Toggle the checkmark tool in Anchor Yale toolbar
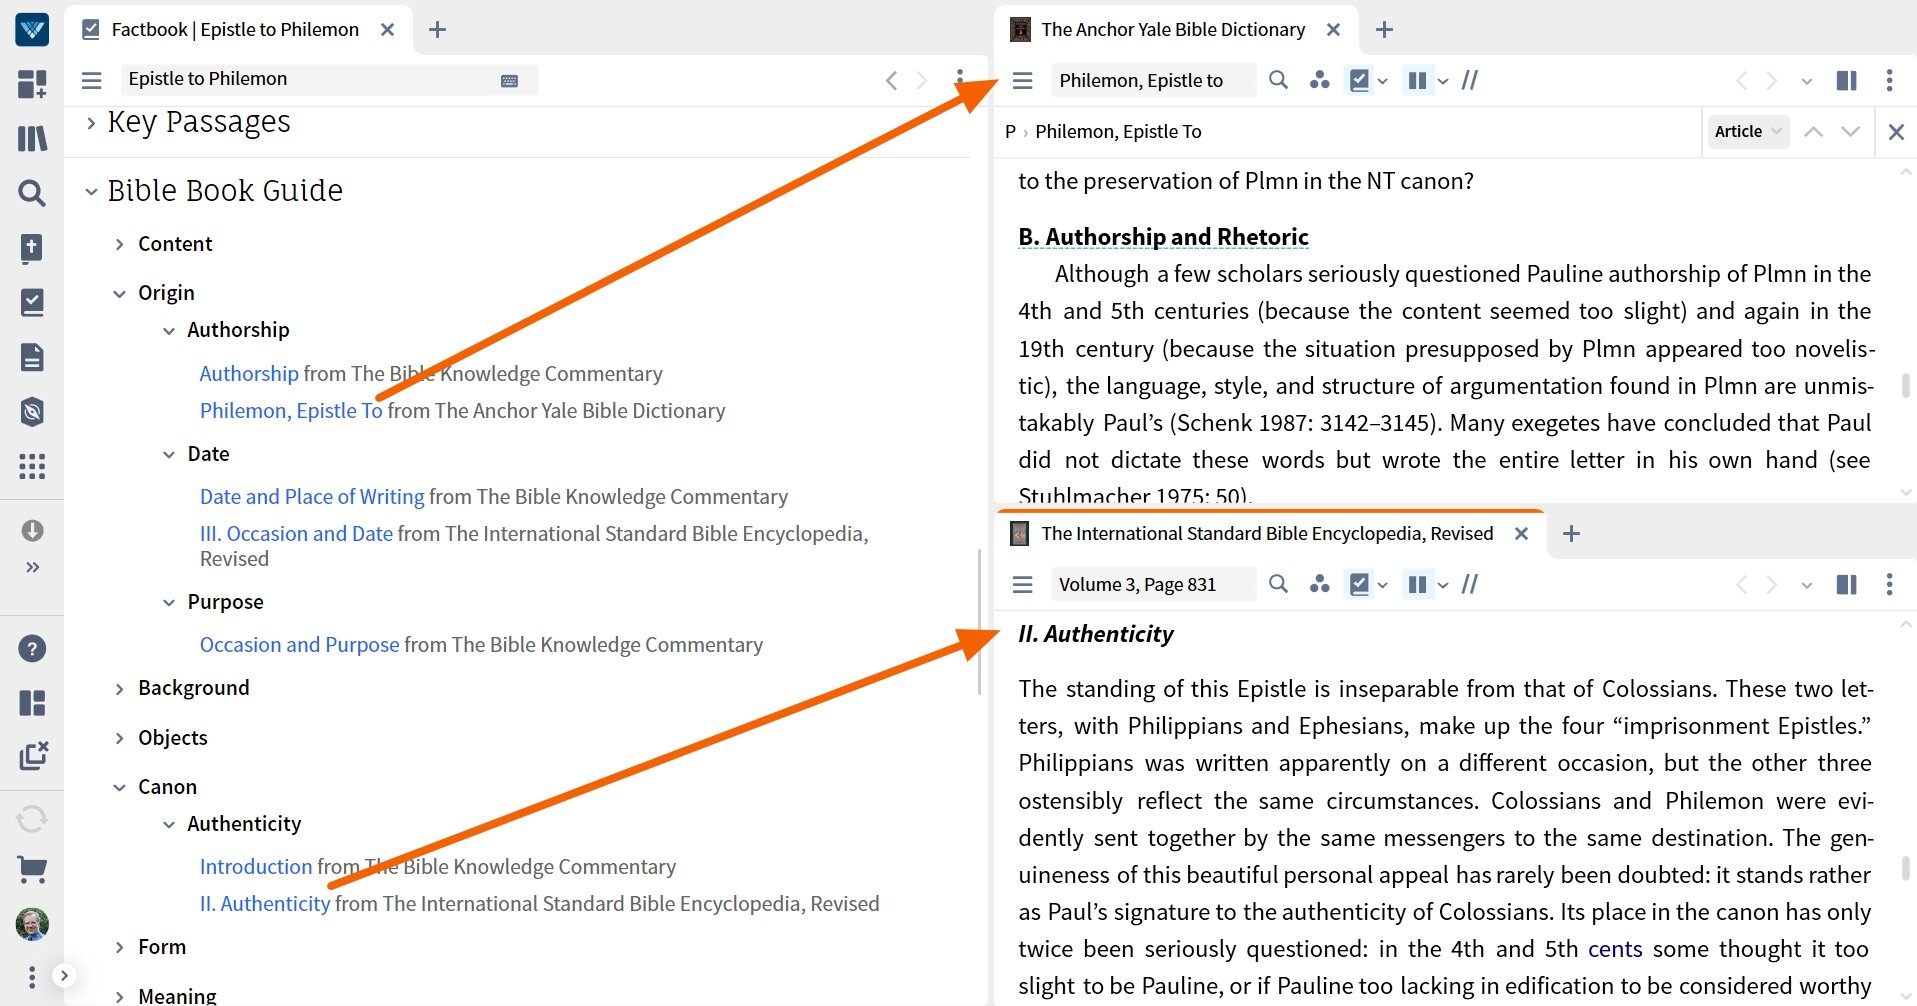1917x1006 pixels. (x=1359, y=80)
